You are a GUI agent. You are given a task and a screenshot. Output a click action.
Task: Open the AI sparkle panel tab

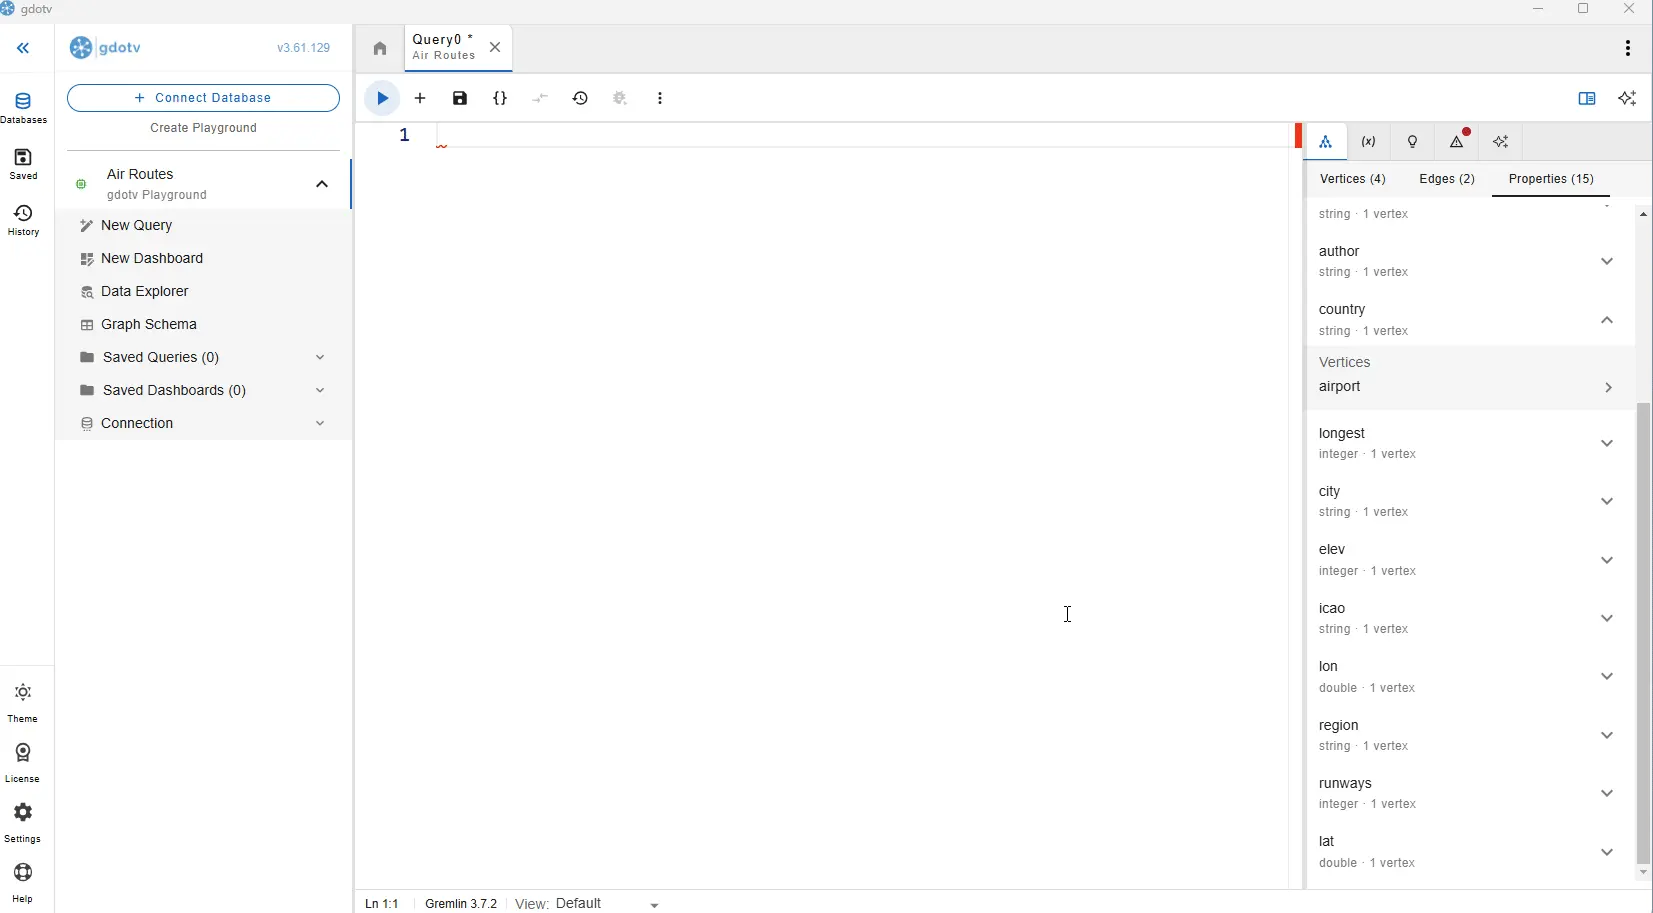pos(1501,142)
